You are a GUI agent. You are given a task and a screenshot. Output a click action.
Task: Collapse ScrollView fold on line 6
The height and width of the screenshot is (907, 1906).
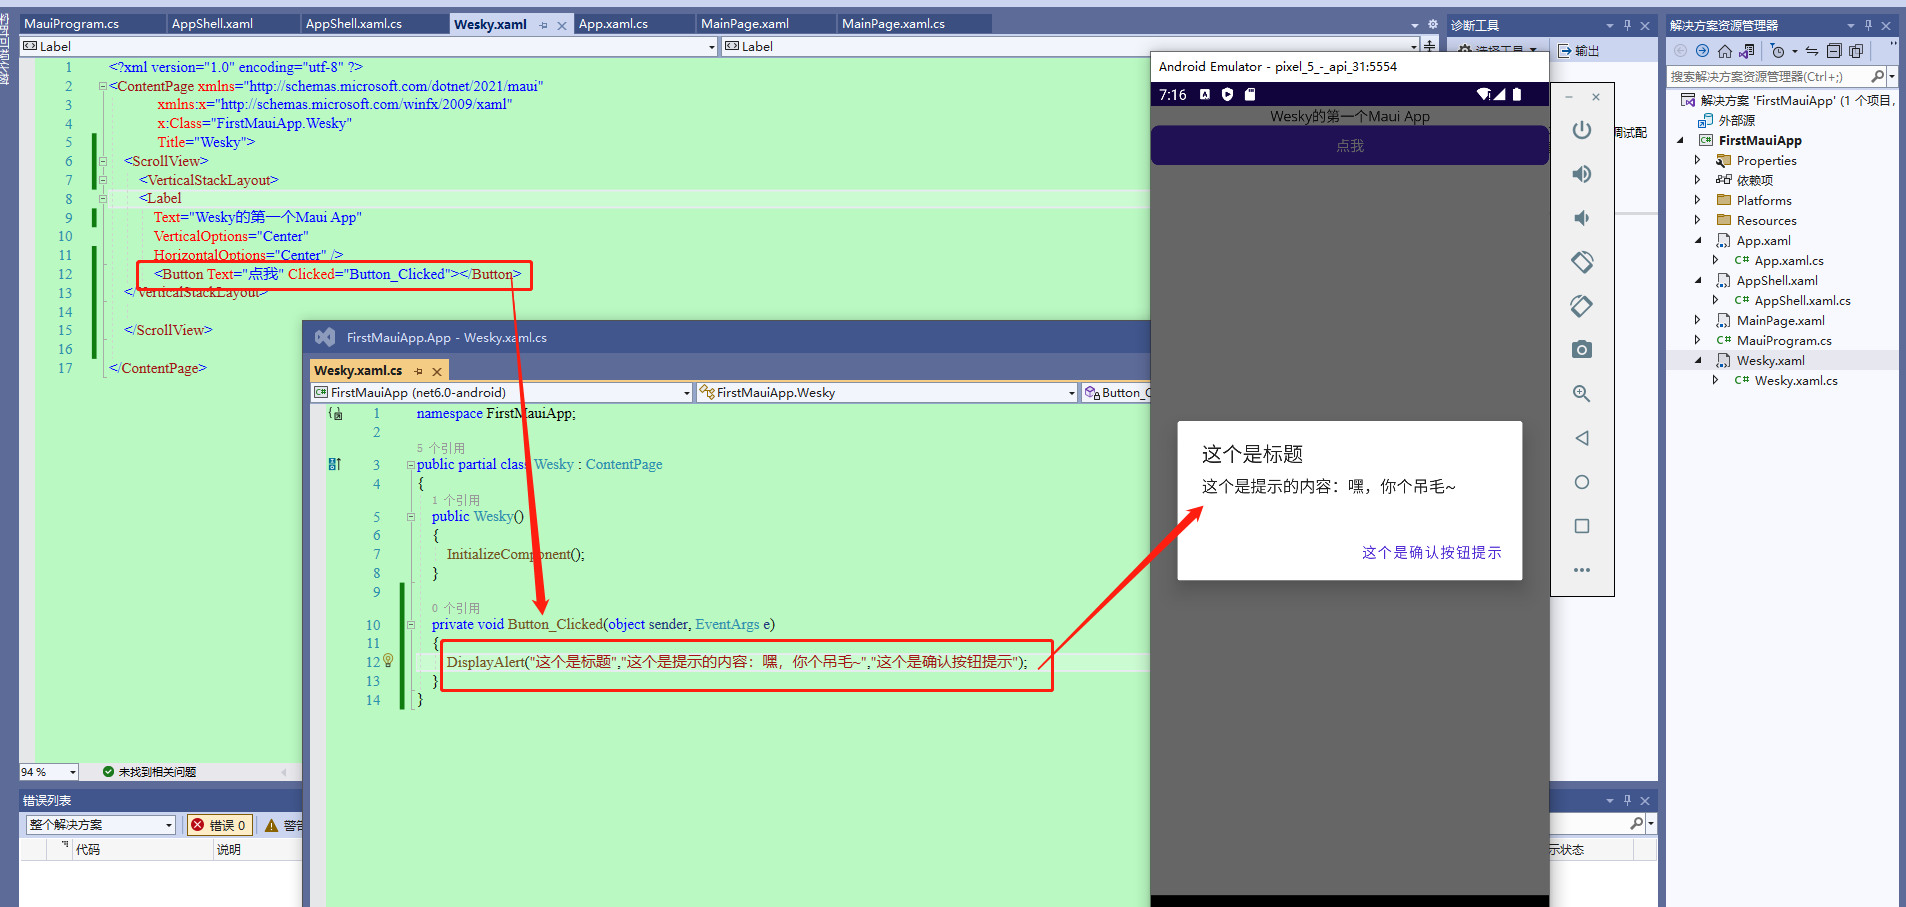(102, 161)
